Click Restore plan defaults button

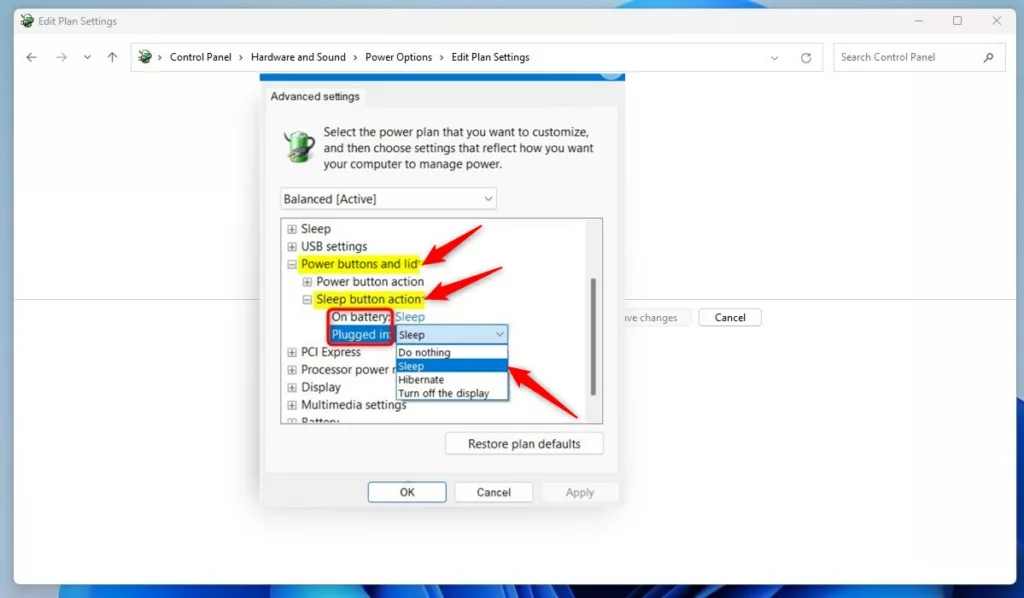(524, 444)
